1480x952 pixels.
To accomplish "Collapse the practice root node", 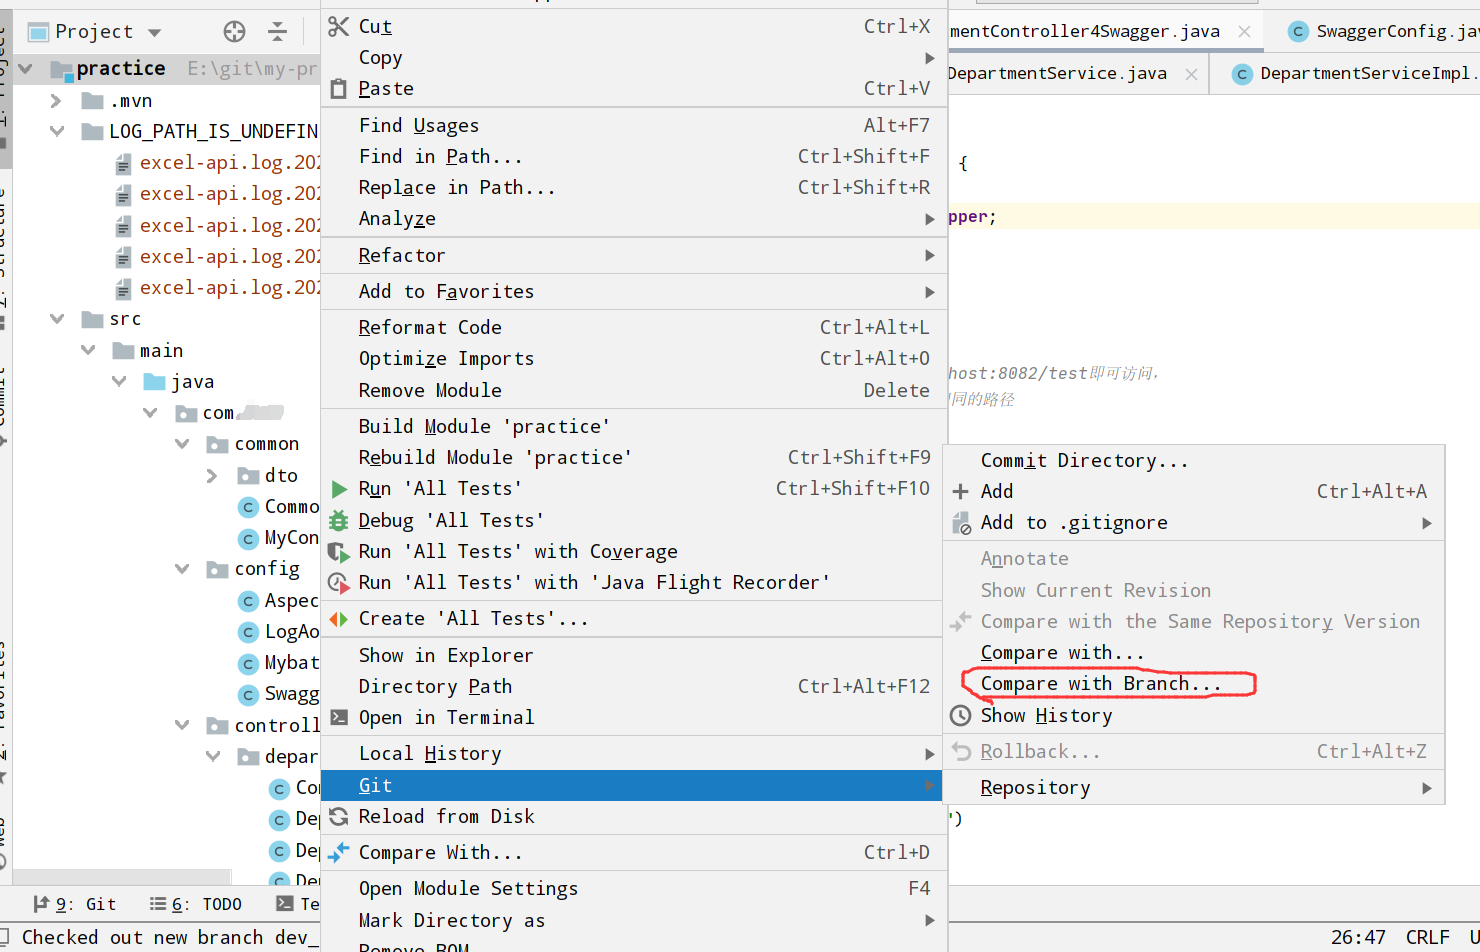I will (x=26, y=69).
